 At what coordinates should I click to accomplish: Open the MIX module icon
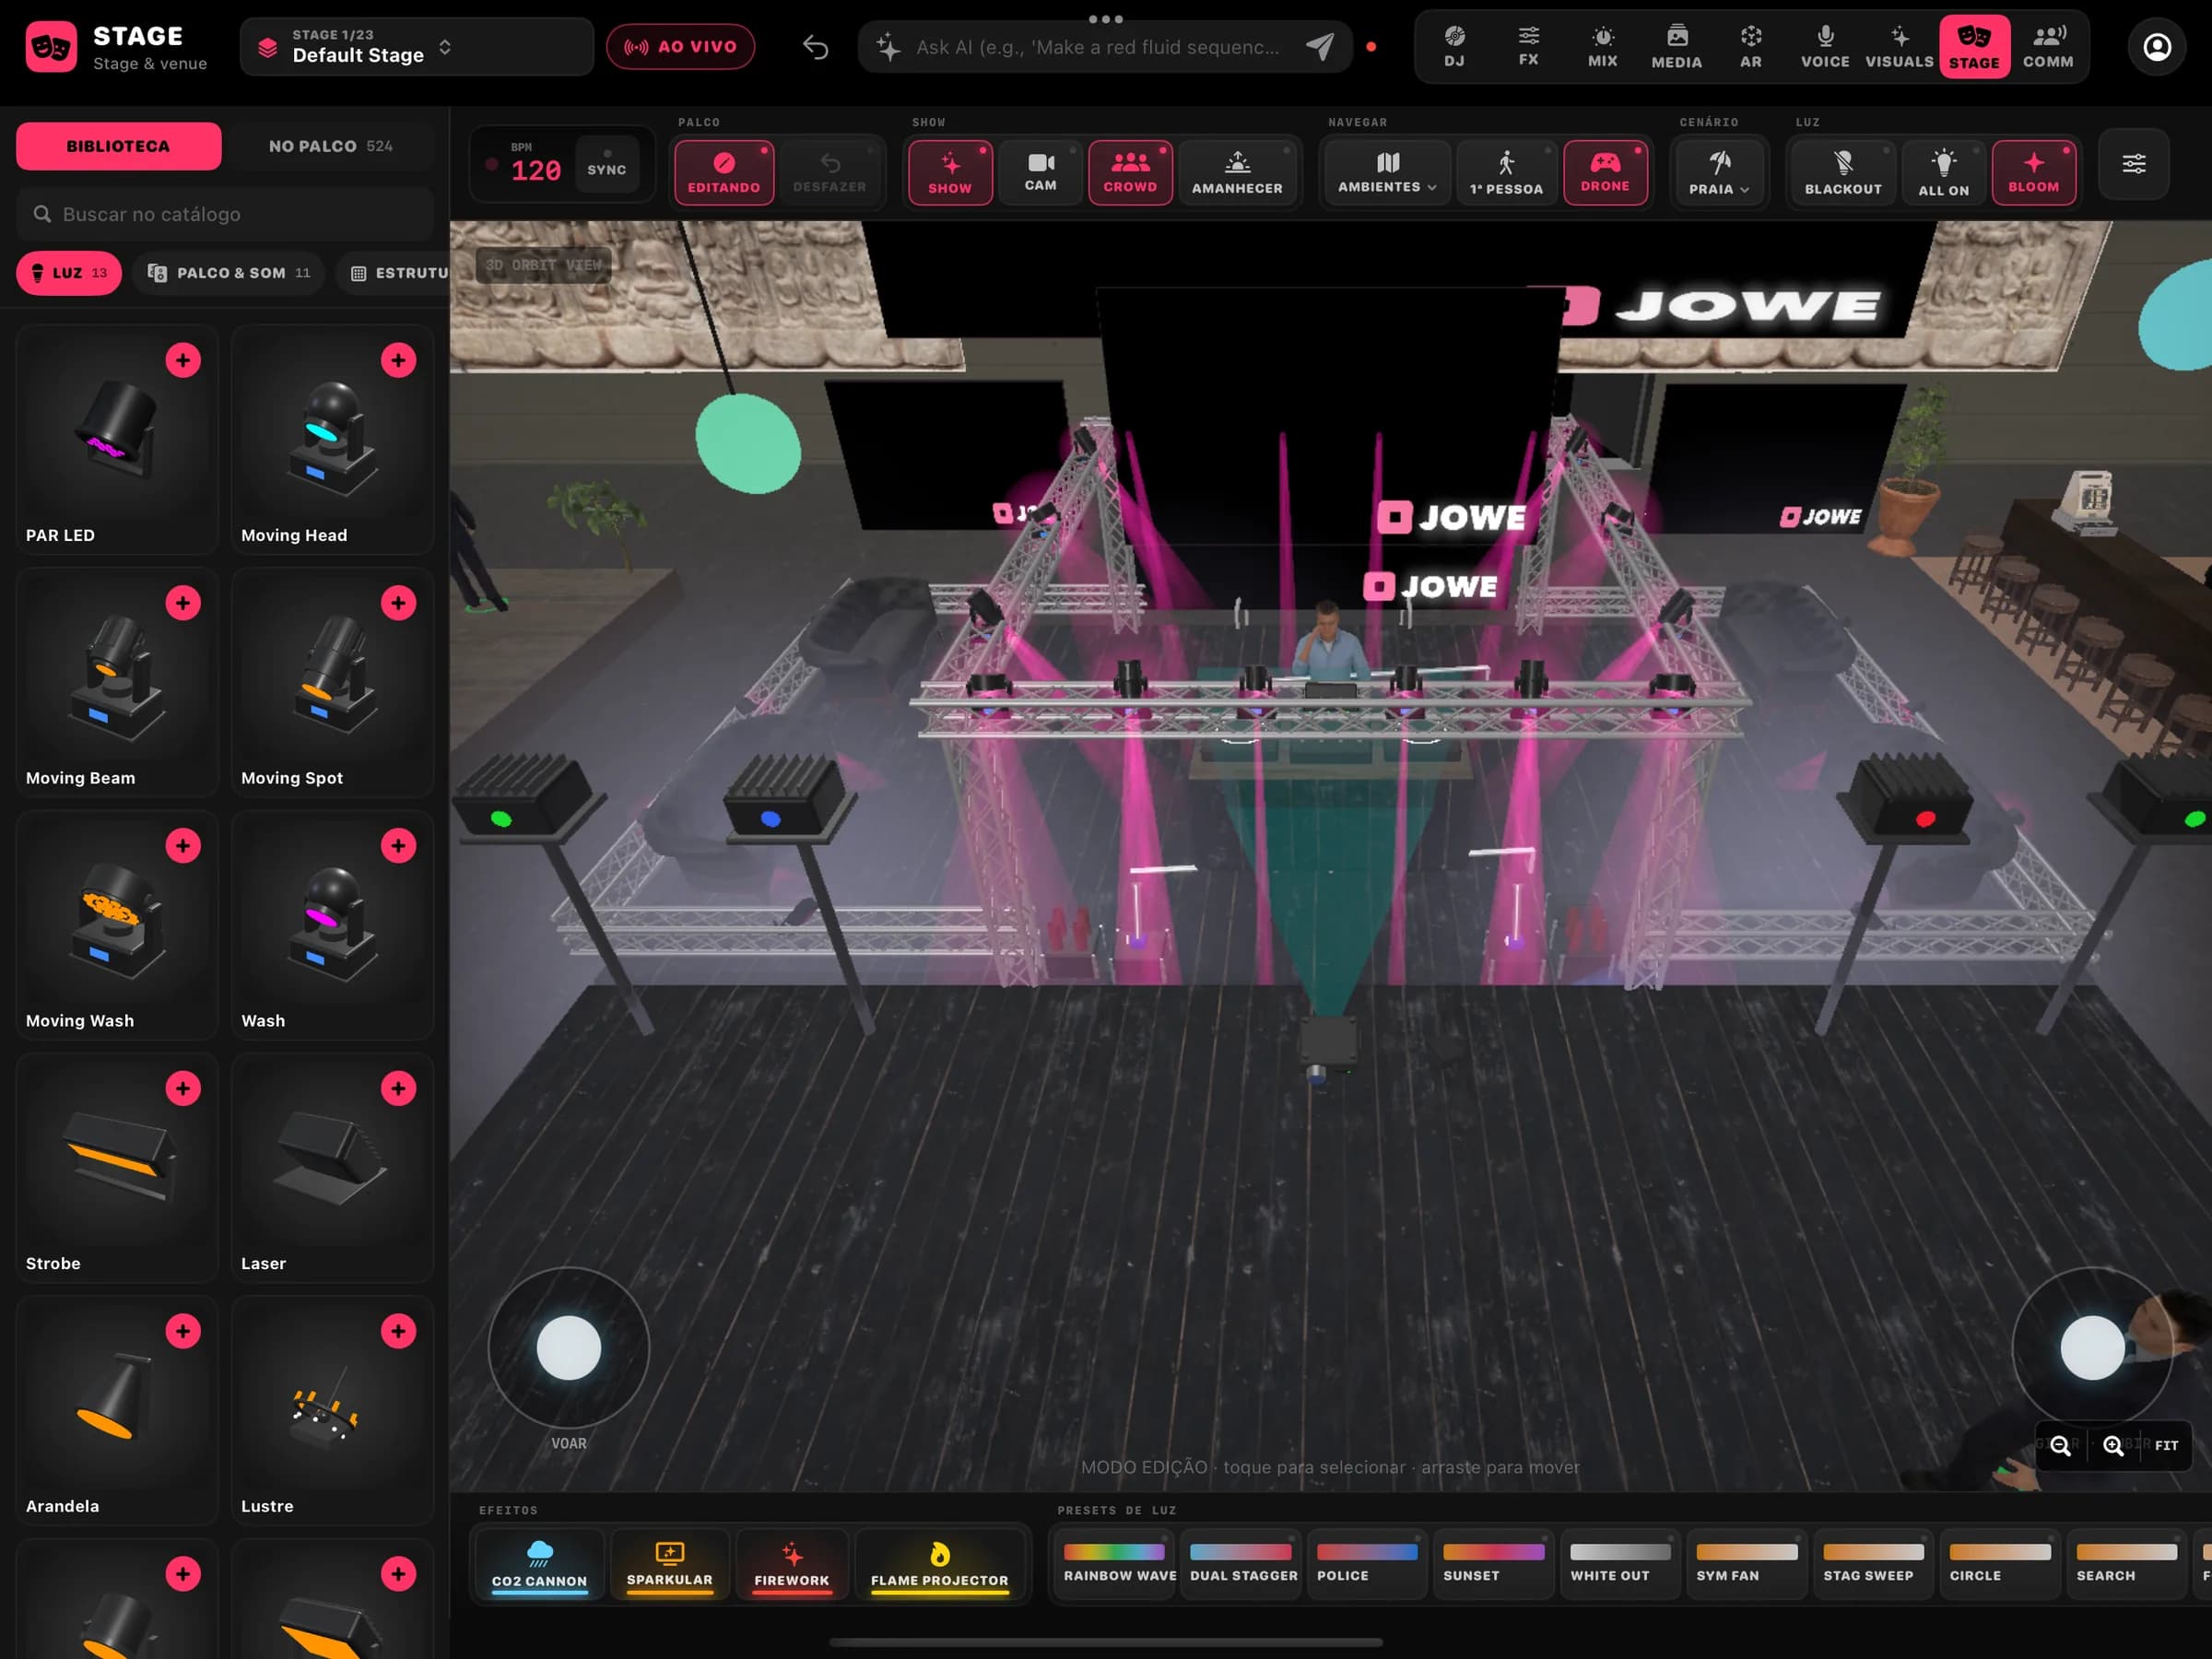[1602, 47]
